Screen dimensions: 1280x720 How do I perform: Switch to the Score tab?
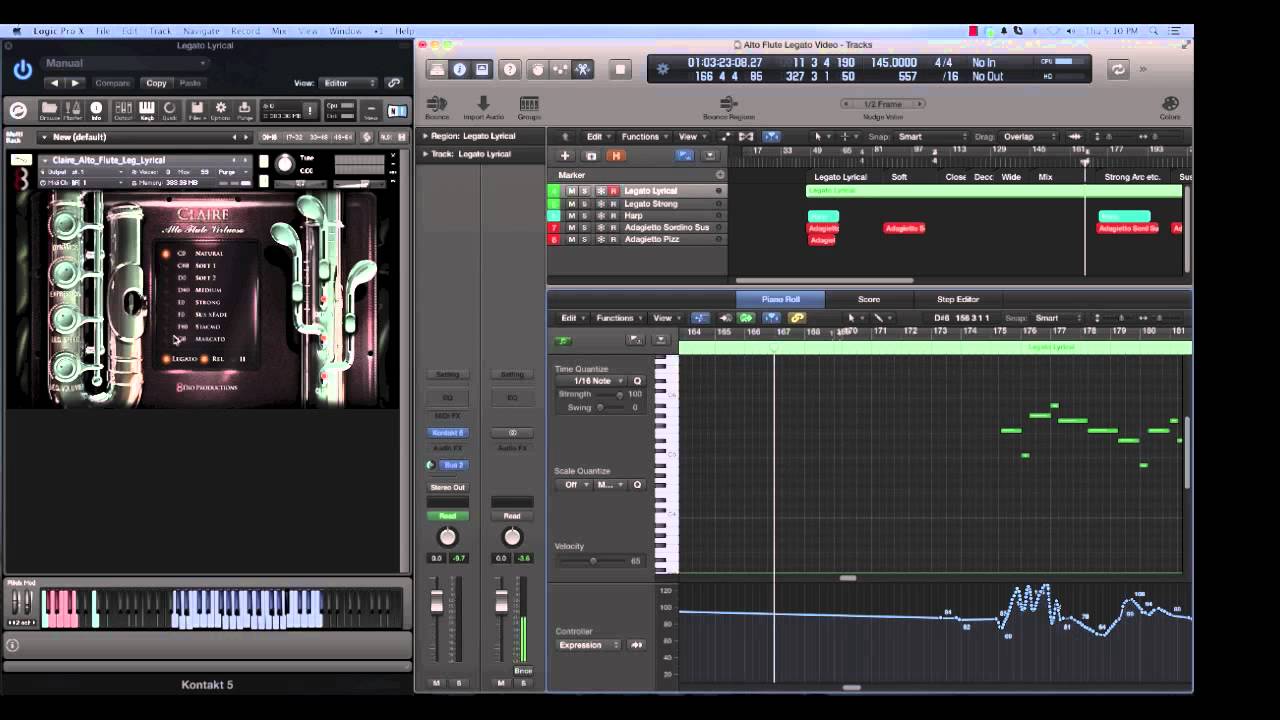[869, 299]
